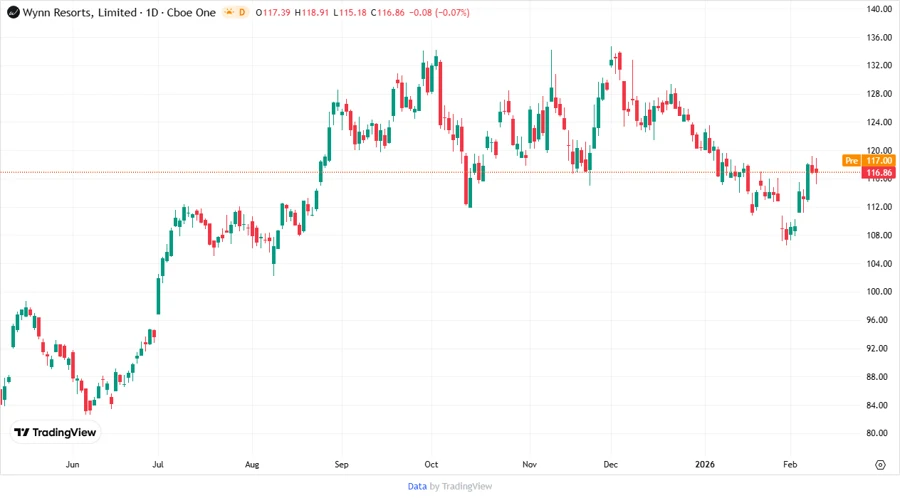Click the 'Nov' time axis label

[x=529, y=464]
